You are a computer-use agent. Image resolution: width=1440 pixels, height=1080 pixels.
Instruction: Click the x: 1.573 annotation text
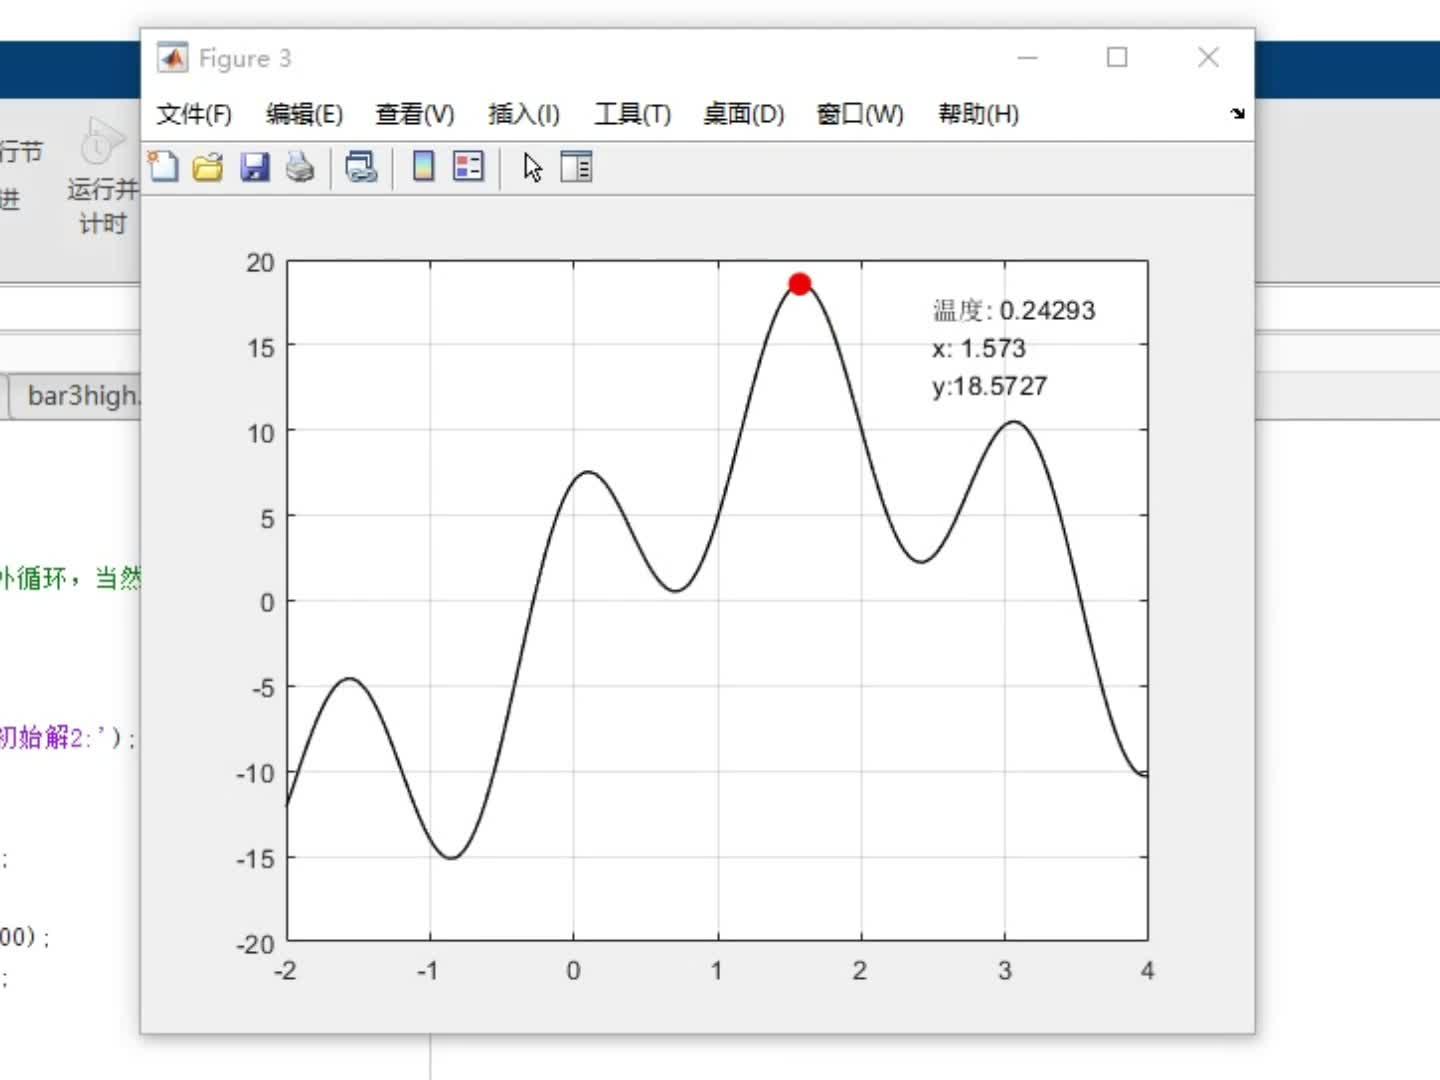tap(979, 348)
